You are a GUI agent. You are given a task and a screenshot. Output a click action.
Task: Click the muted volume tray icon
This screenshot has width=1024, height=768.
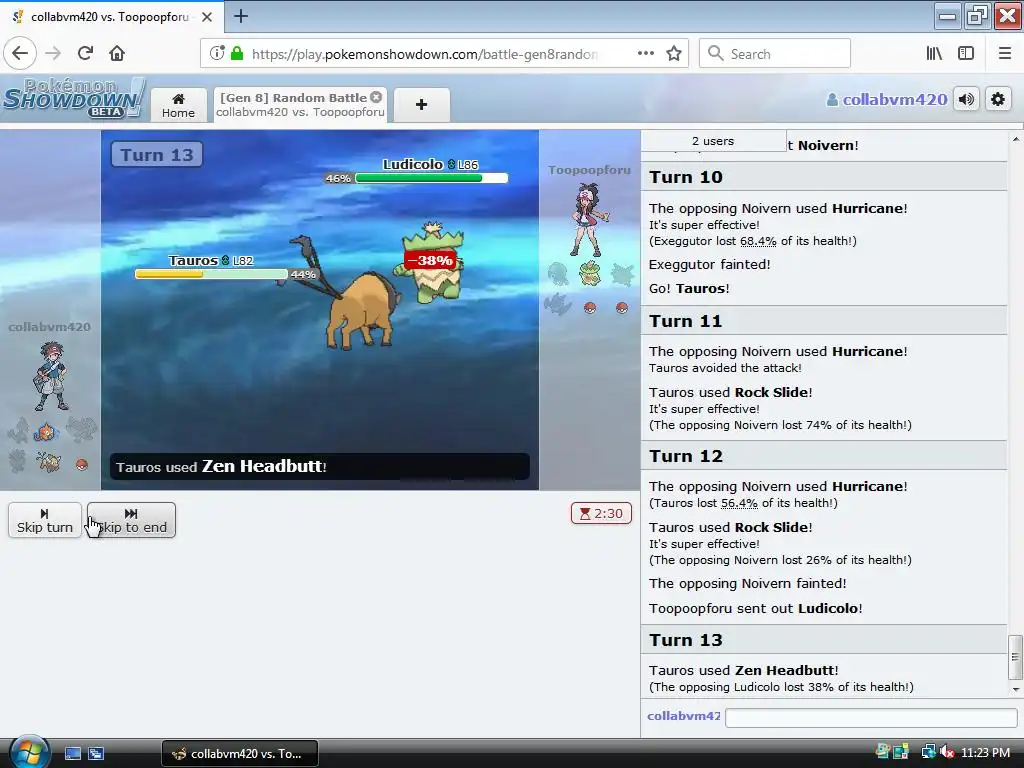[946, 752]
